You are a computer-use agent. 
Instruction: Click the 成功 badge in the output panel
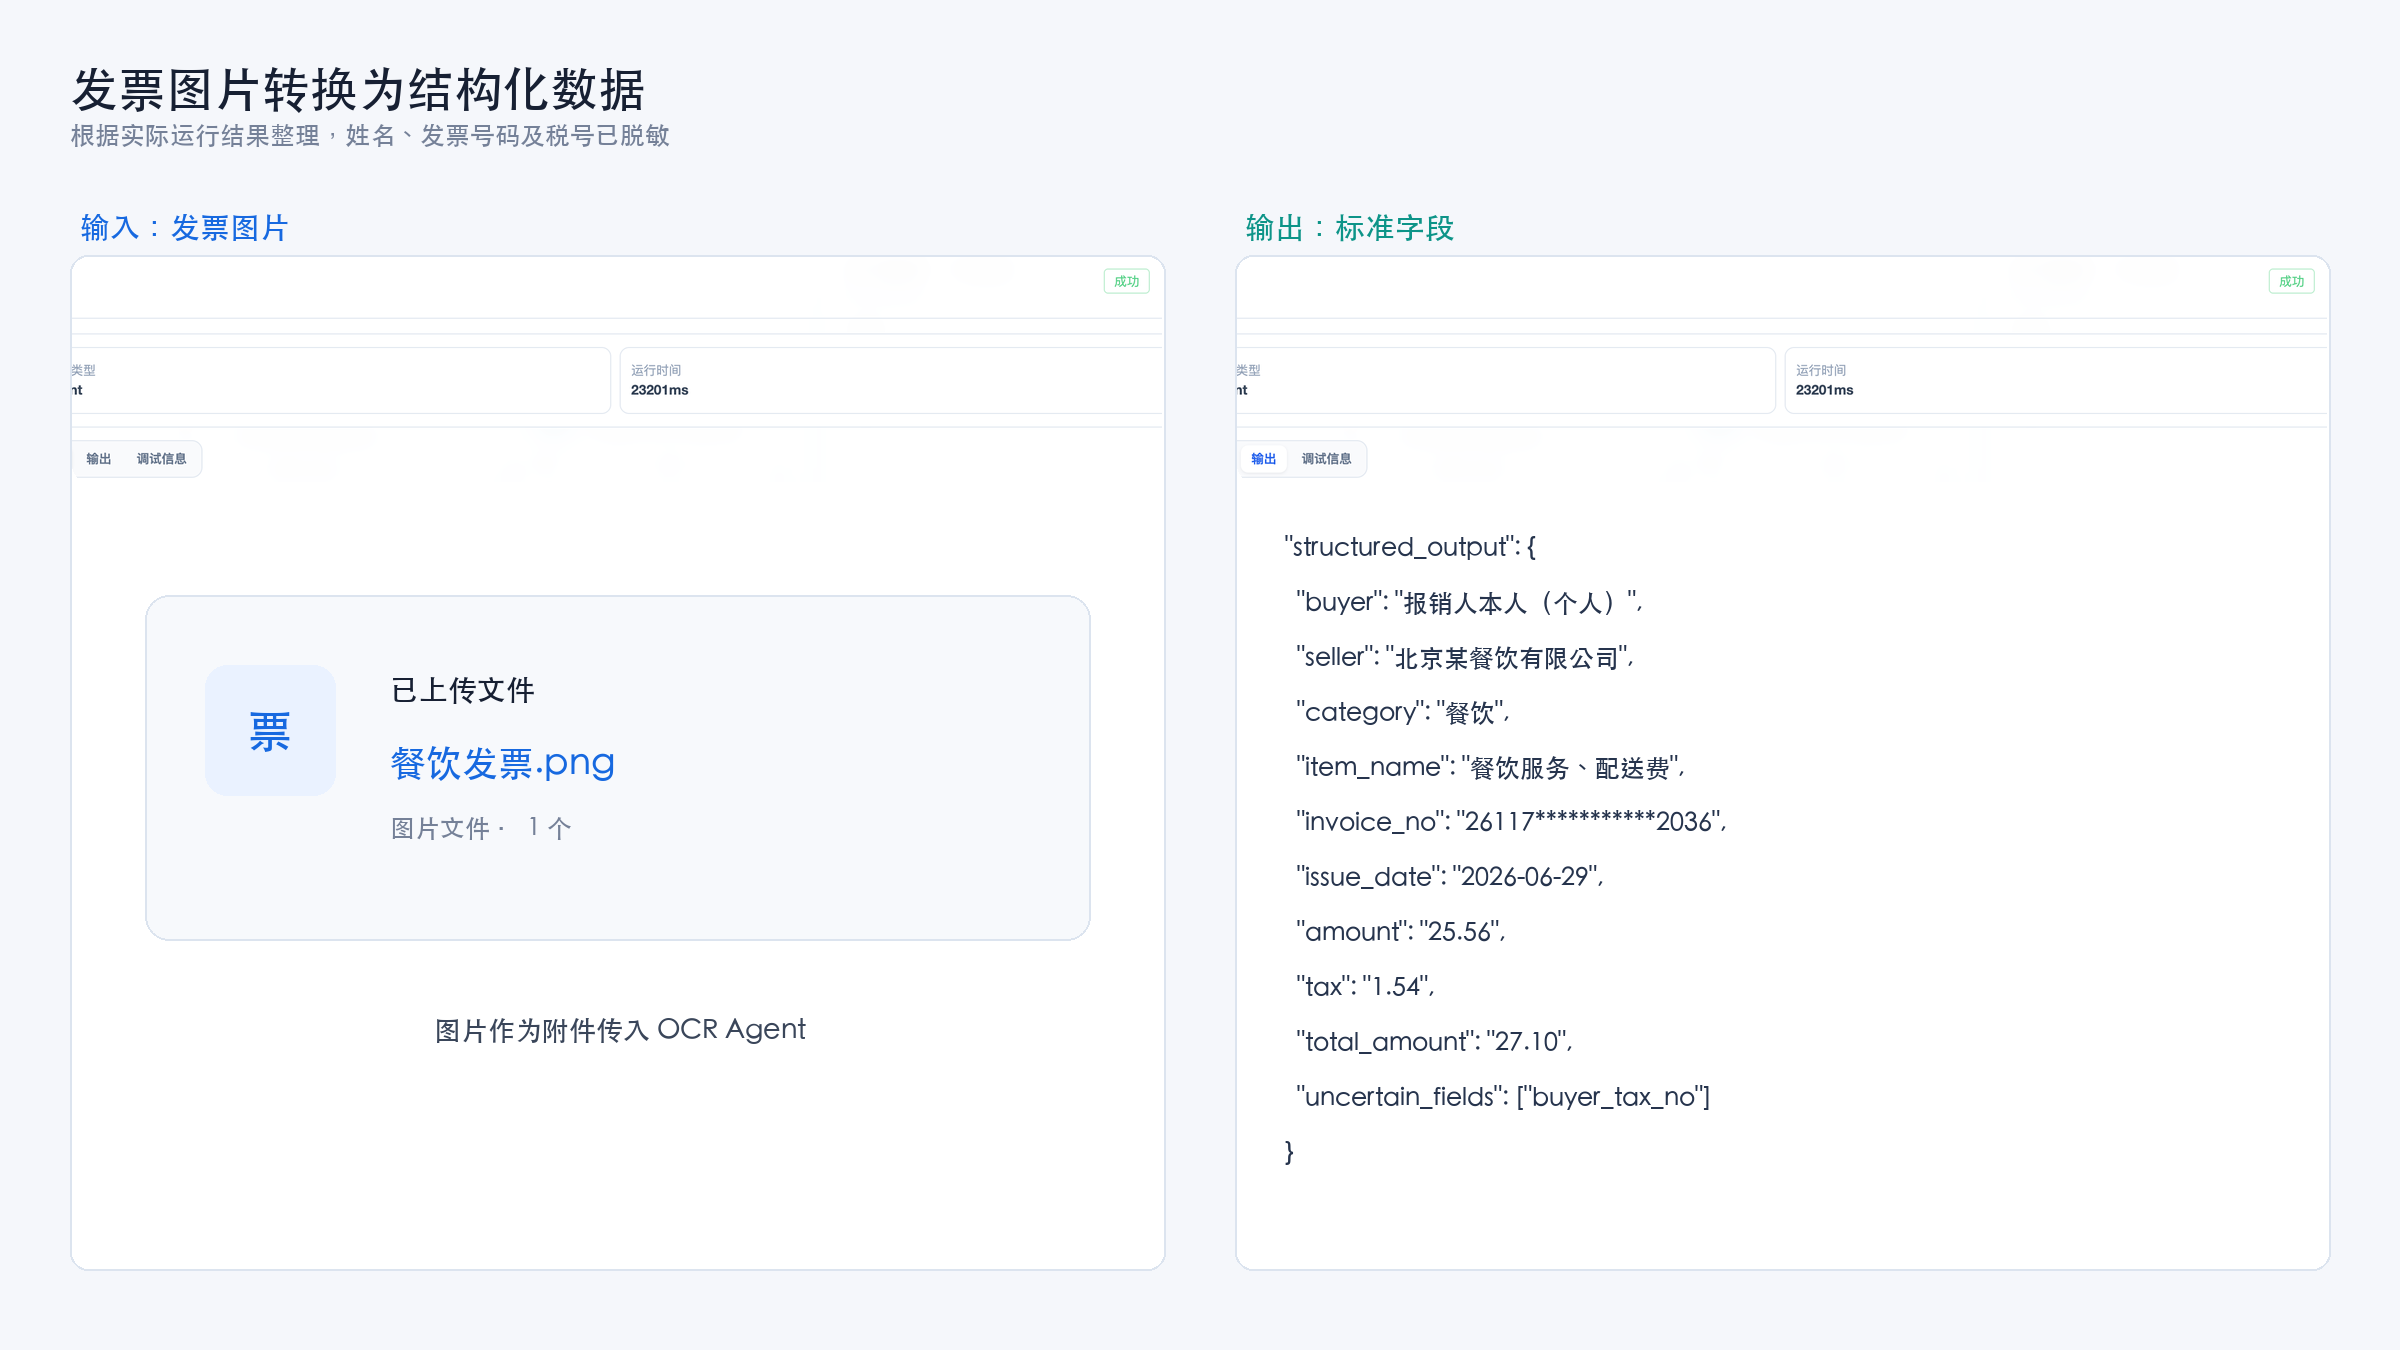(x=2292, y=281)
